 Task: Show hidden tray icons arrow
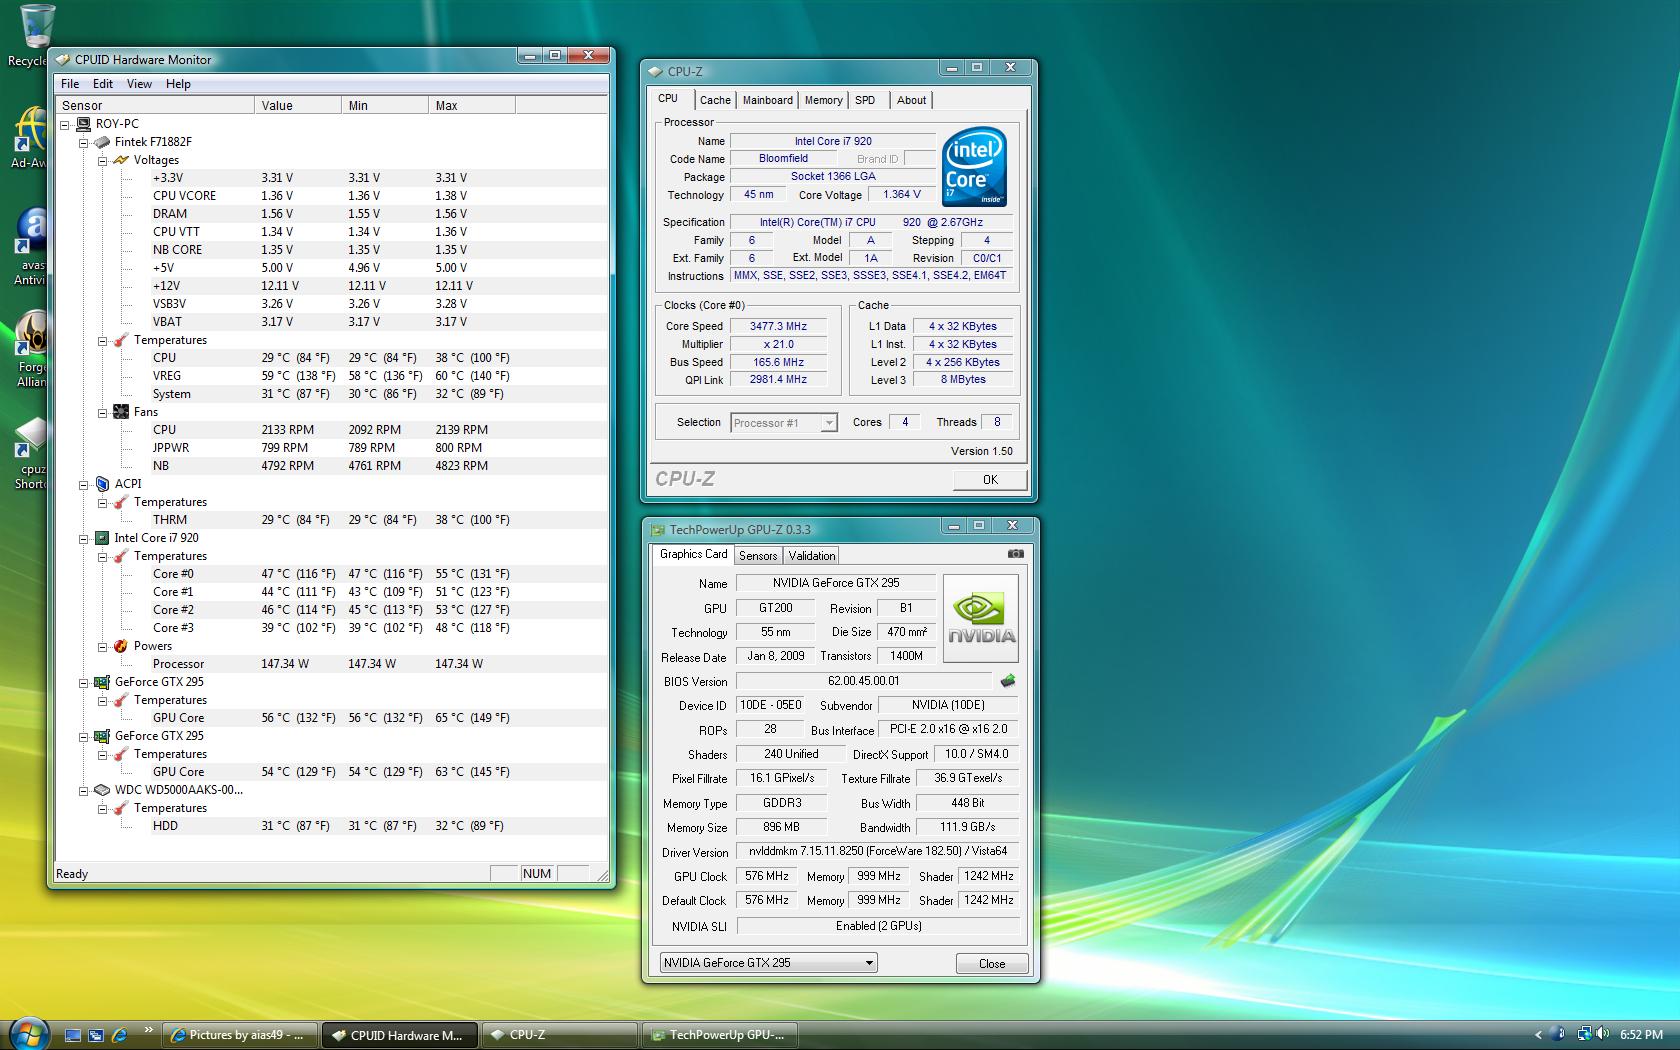pos(1538,1035)
